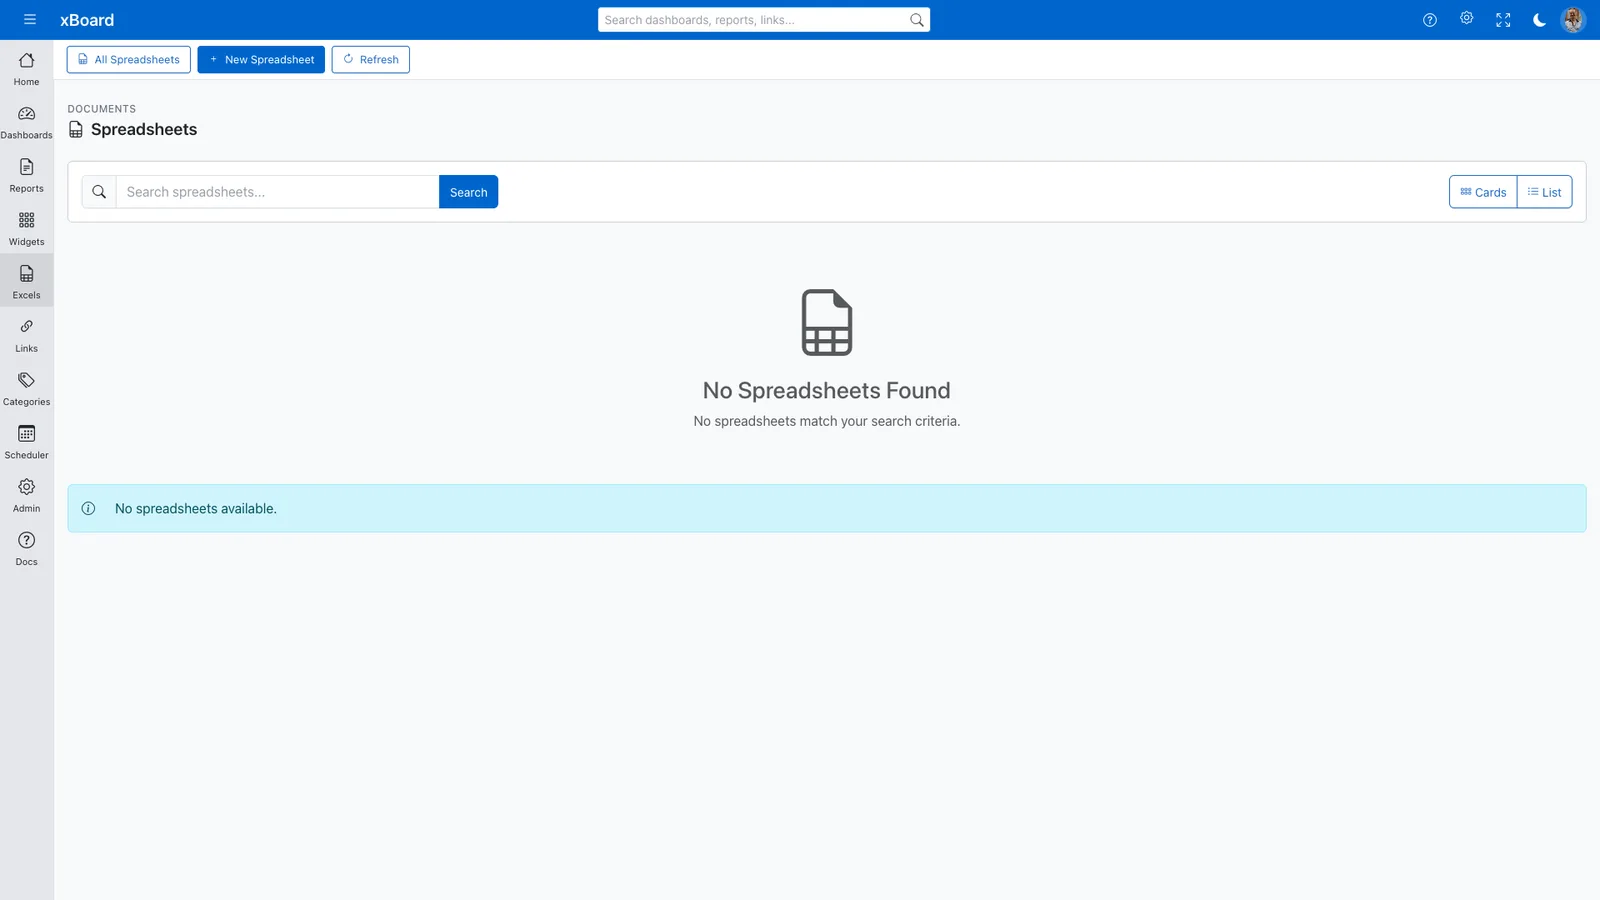Click 'No spreadsheets available.' notice text

click(196, 508)
